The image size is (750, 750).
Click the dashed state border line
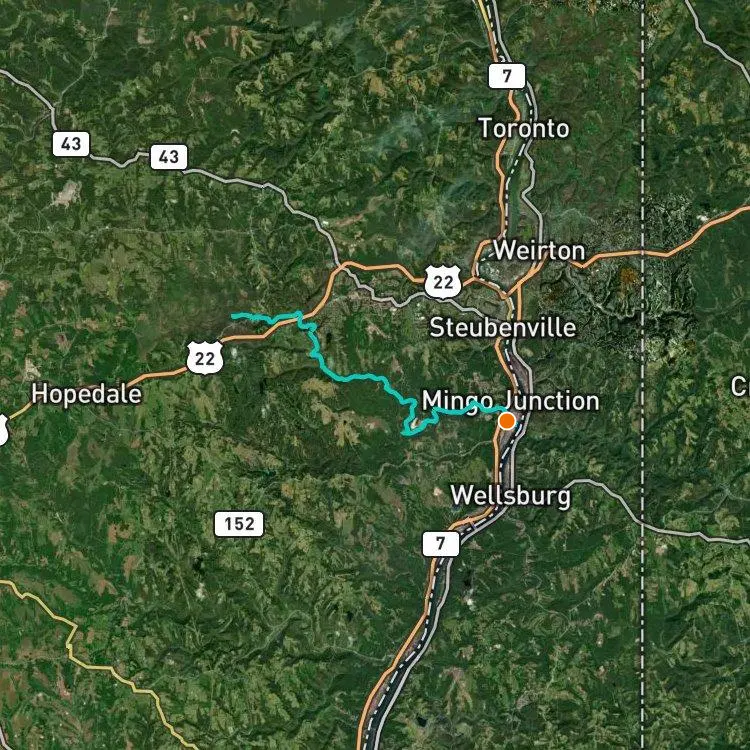click(642, 375)
